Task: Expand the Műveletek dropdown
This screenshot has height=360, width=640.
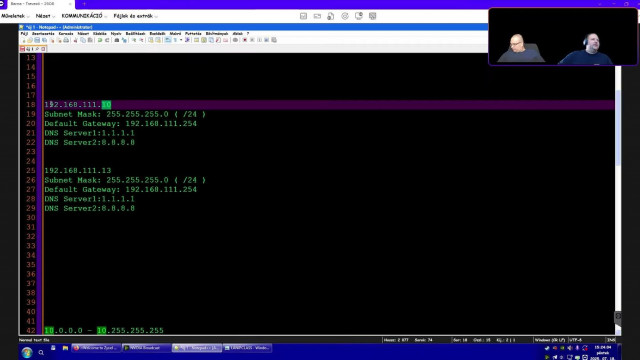Action: point(15,16)
